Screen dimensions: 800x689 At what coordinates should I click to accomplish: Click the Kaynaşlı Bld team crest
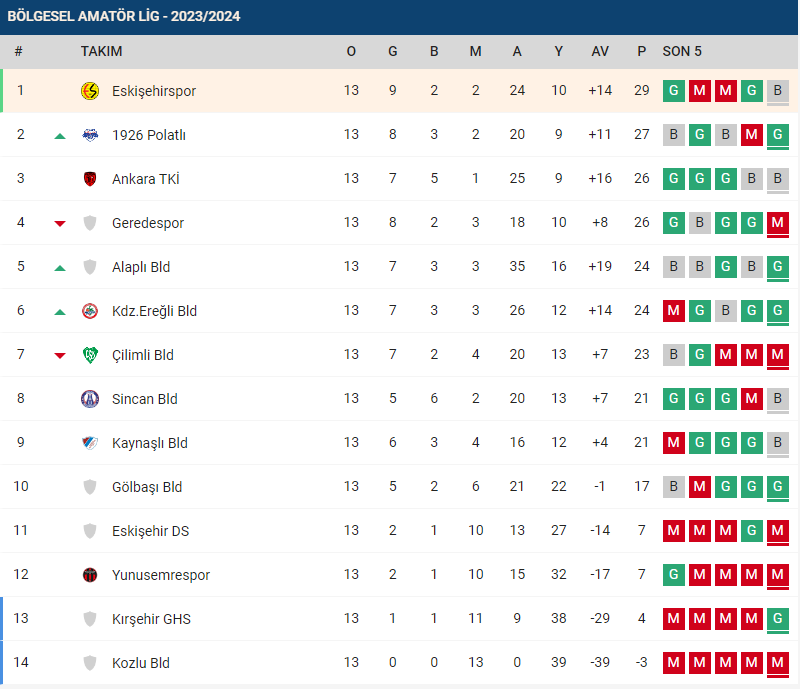pyautogui.click(x=90, y=442)
